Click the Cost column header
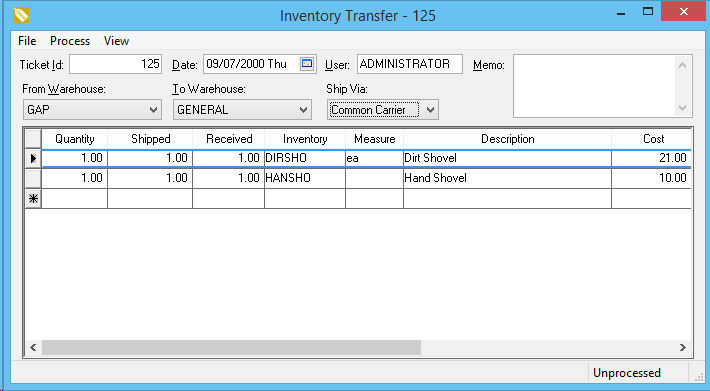 [652, 138]
